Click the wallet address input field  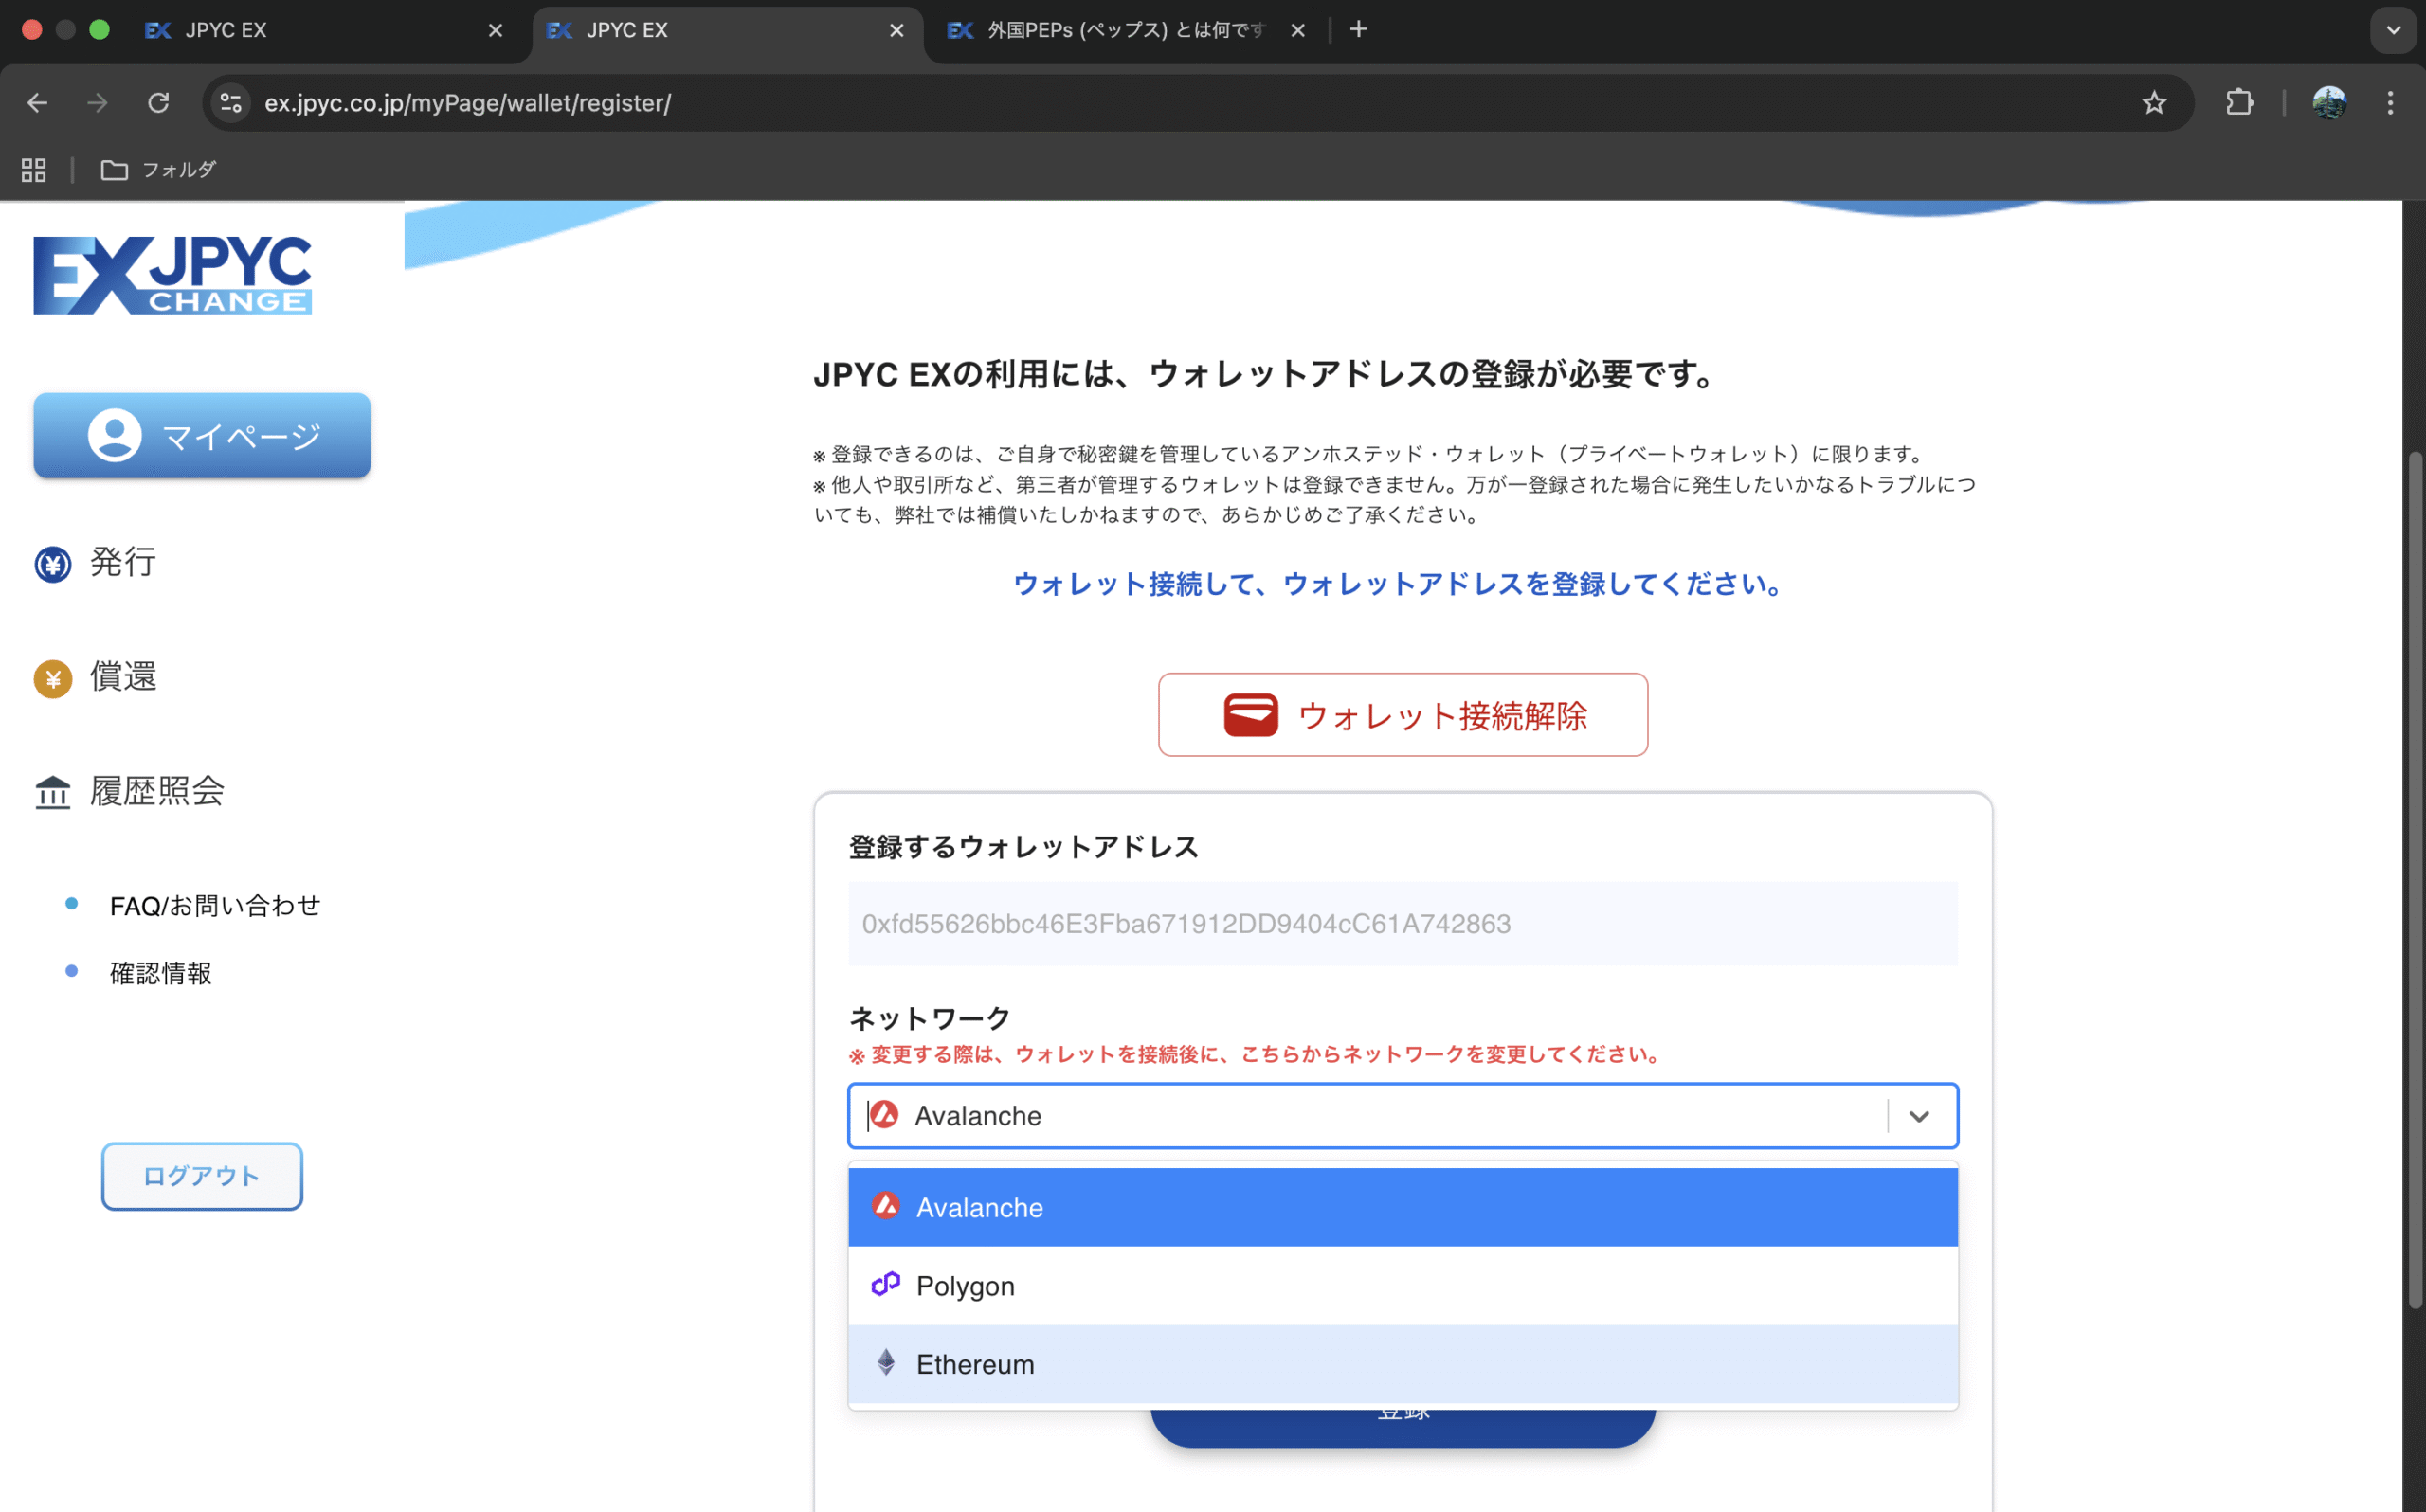[x=1402, y=924]
